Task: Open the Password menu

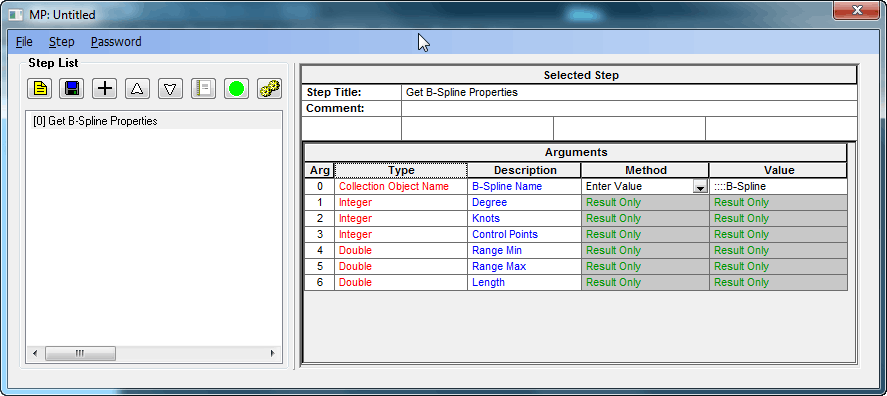Action: (x=116, y=42)
